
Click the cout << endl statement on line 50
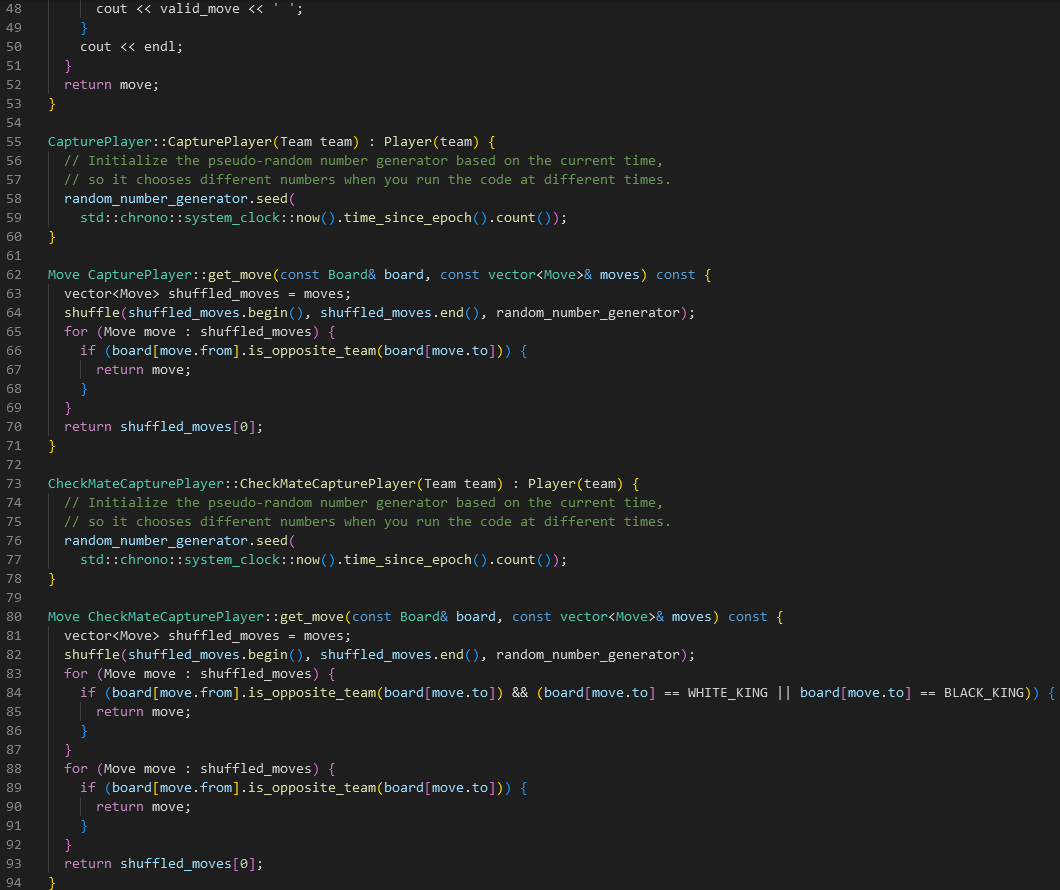tap(132, 46)
